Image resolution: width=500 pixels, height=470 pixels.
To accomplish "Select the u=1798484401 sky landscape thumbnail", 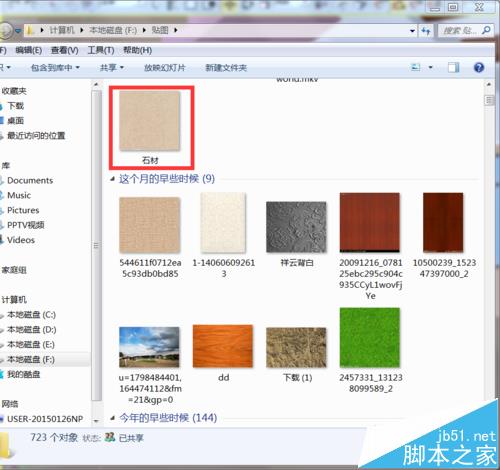I will [149, 347].
